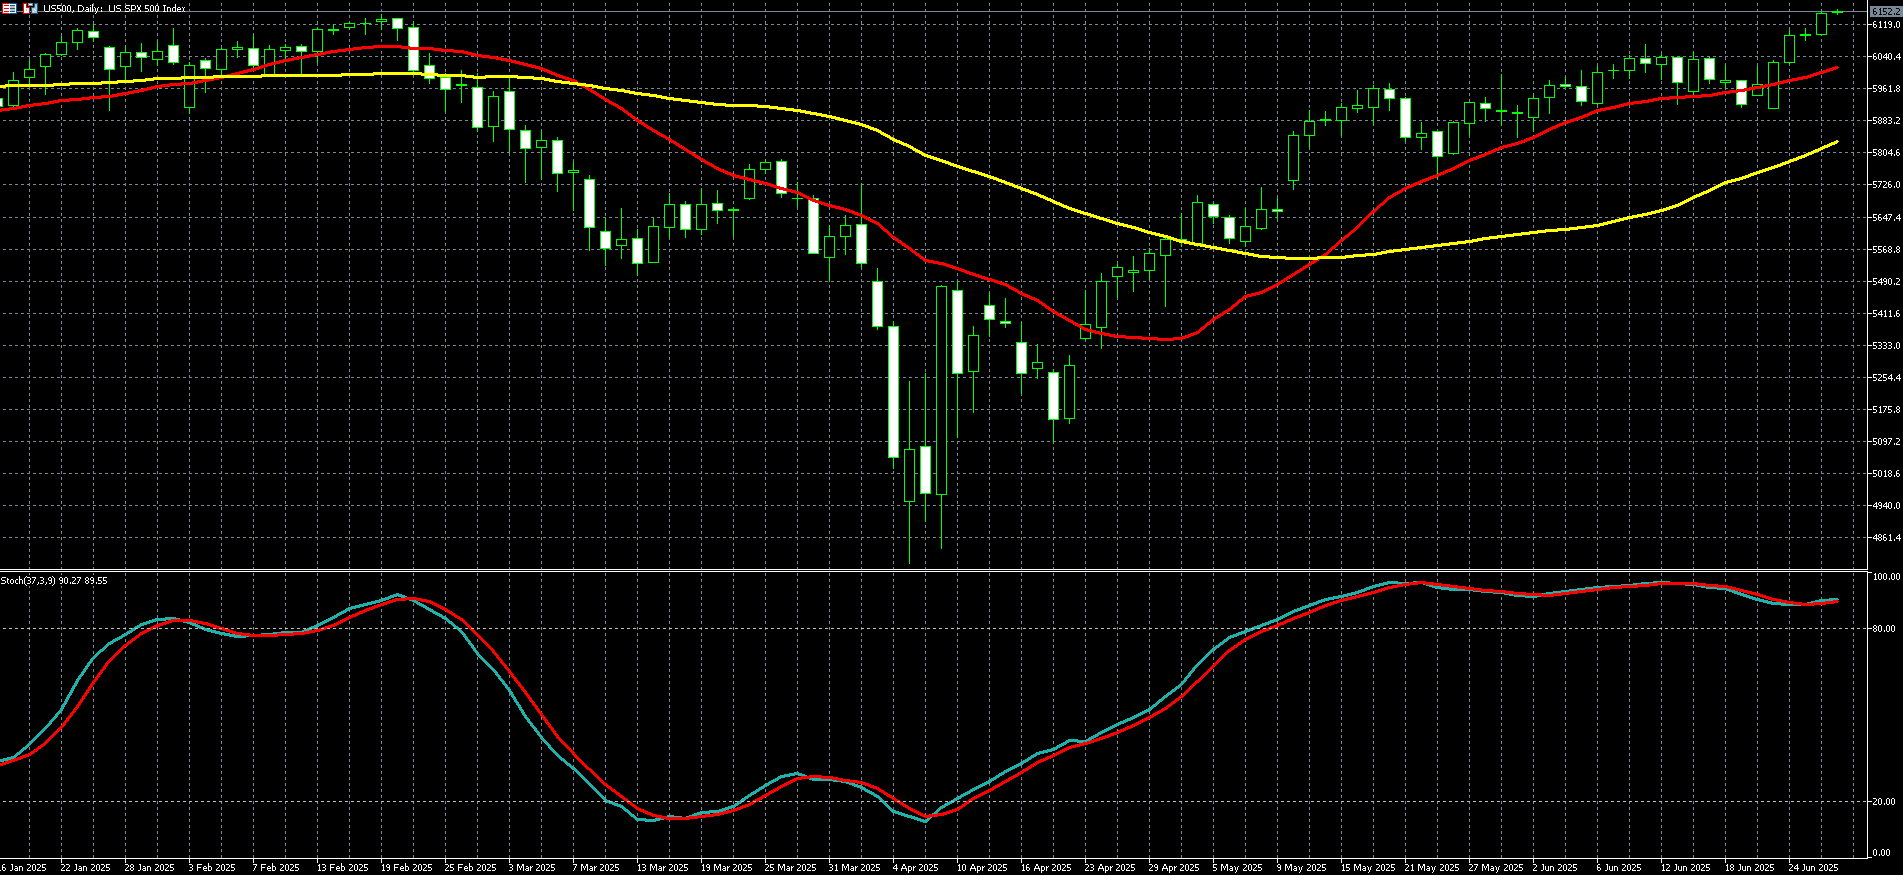Select the 6 Jan 2025 date label
Screen dimensions: 1903x875
[x=24, y=868]
